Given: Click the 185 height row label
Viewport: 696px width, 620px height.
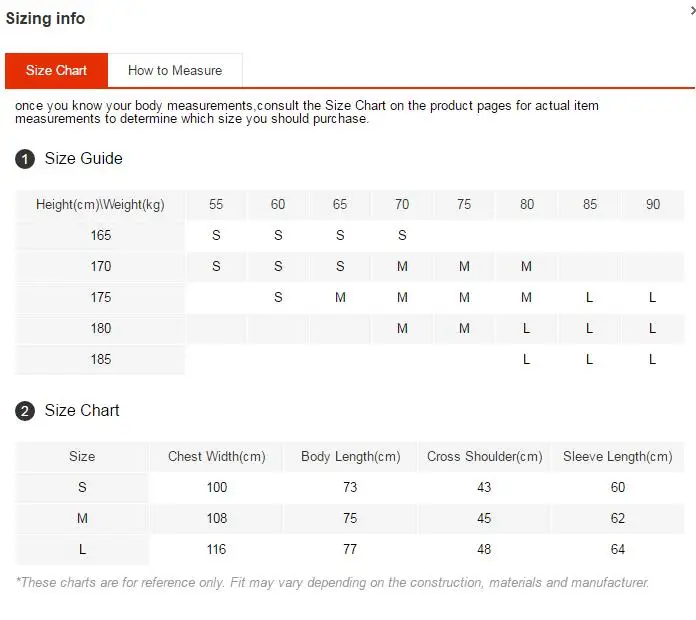Looking at the screenshot, I should pyautogui.click(x=100, y=359).
